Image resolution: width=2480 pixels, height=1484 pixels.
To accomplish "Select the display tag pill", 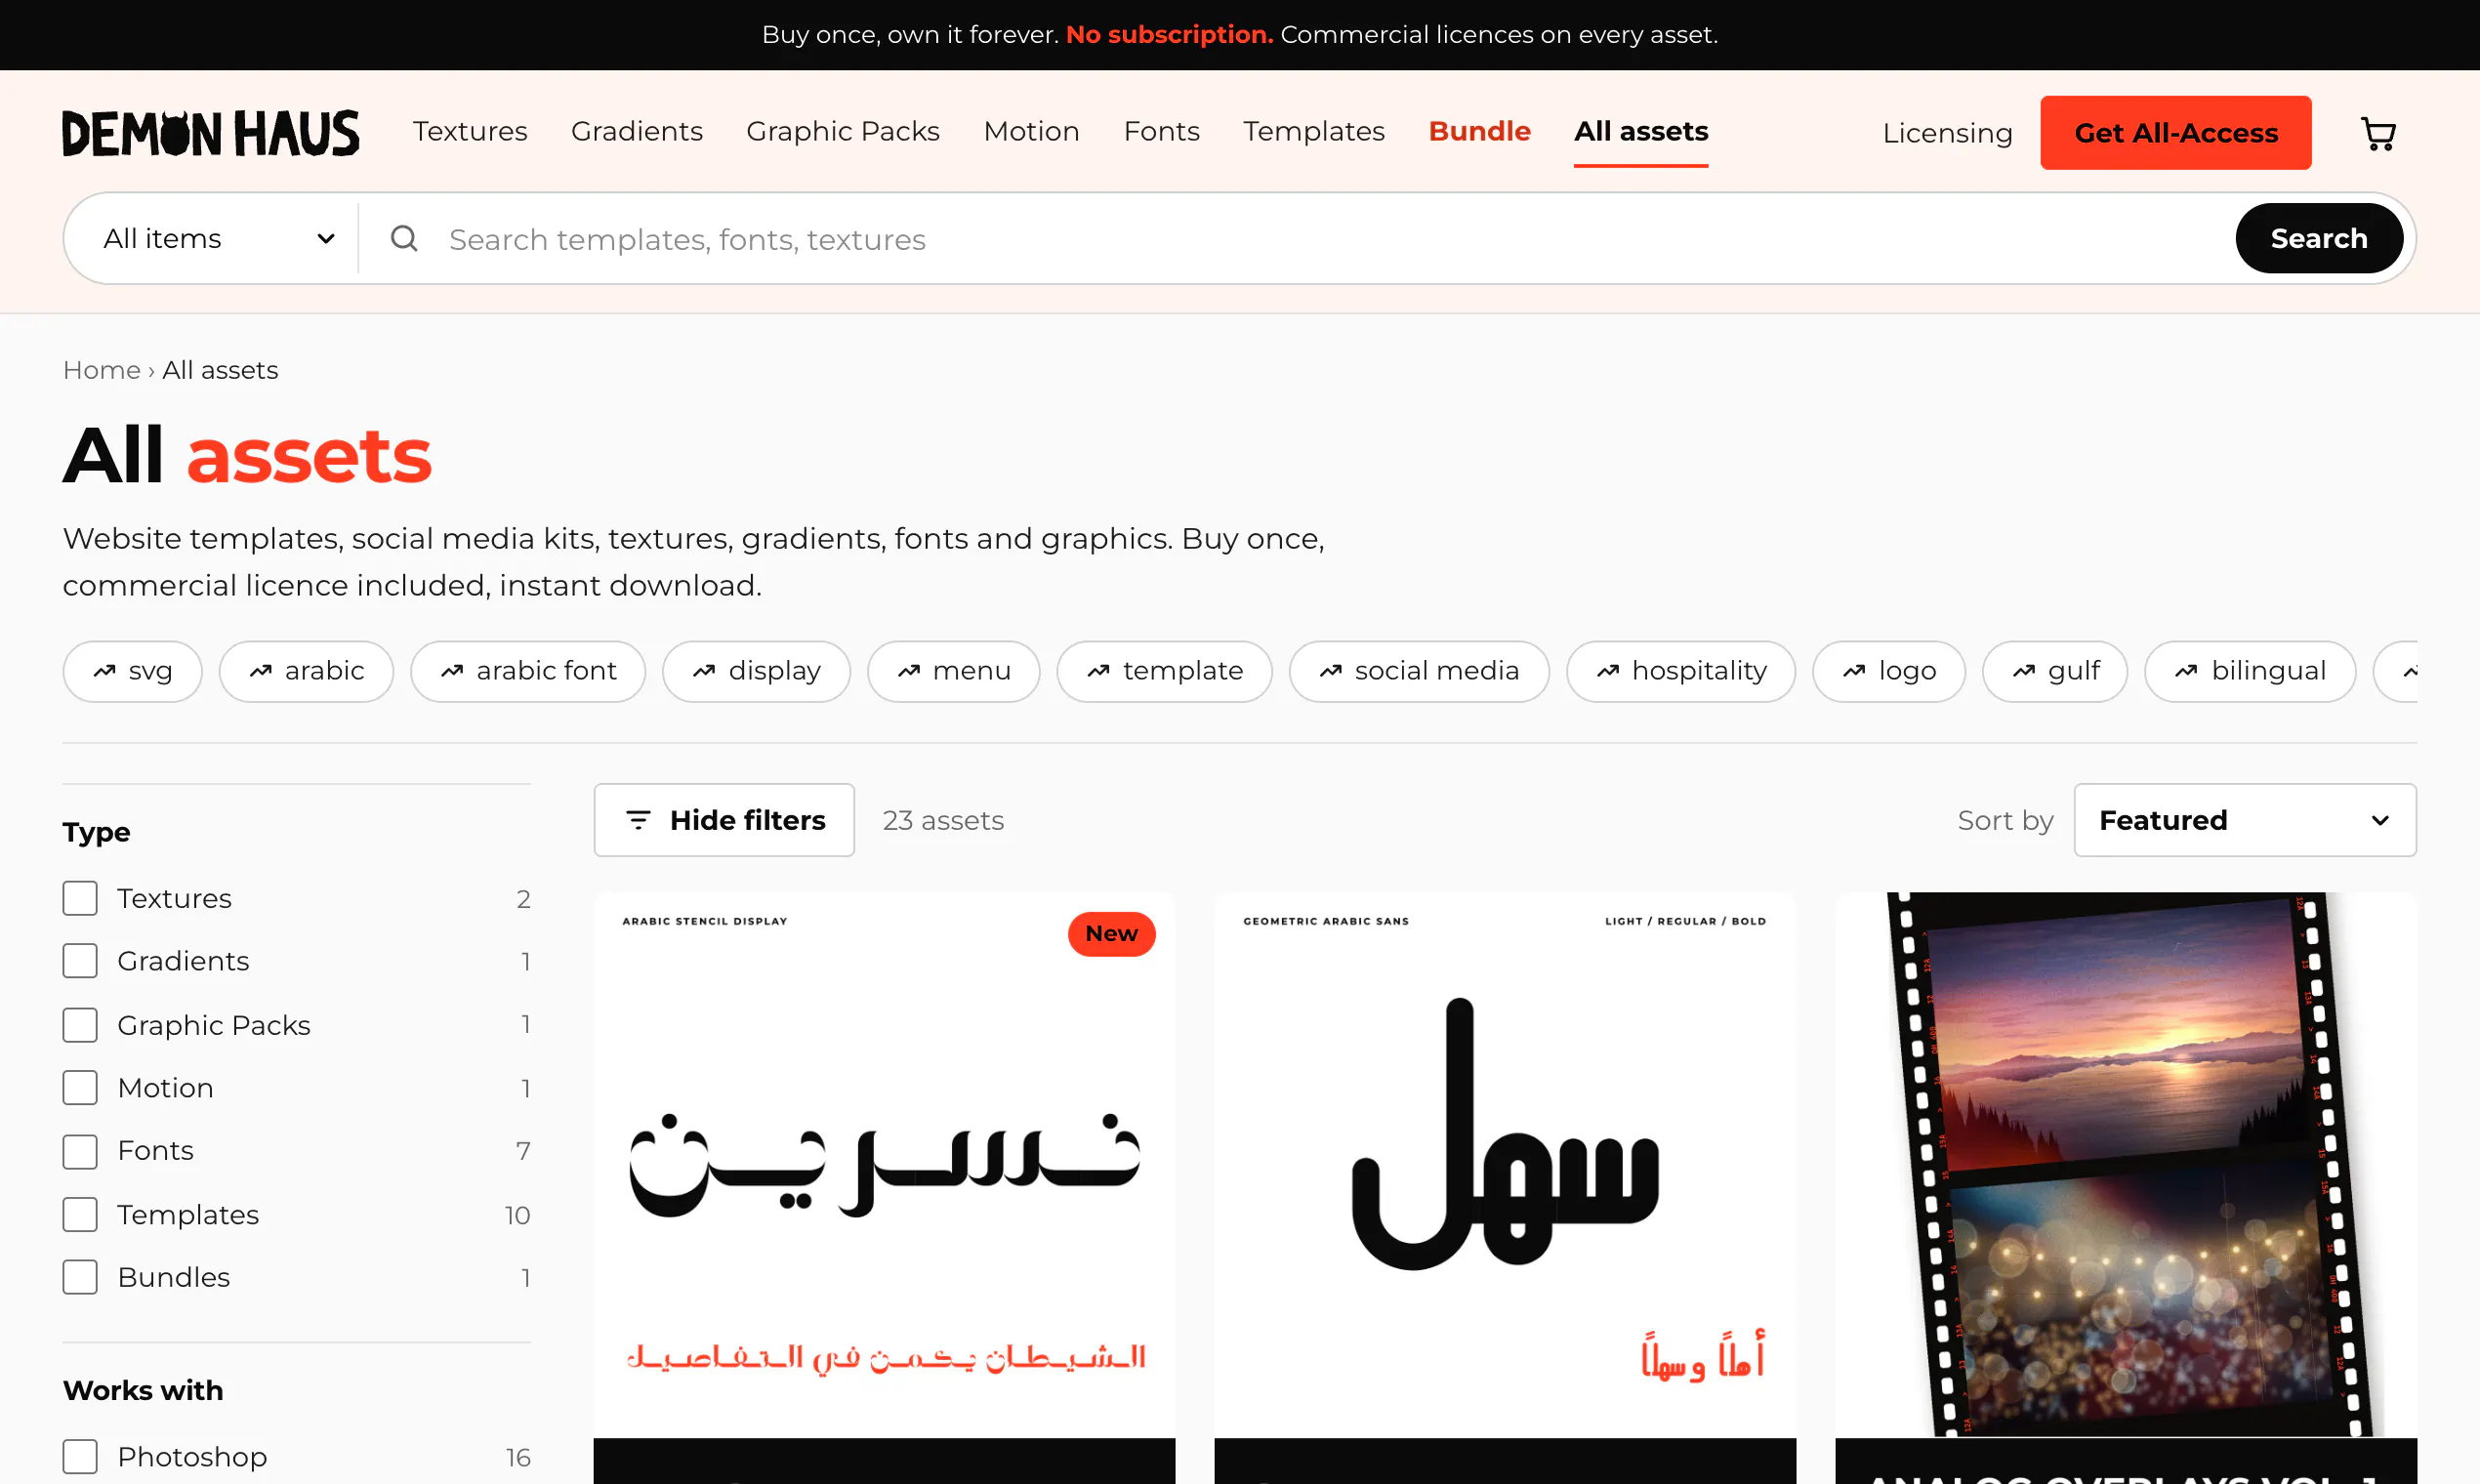I will coord(756,671).
